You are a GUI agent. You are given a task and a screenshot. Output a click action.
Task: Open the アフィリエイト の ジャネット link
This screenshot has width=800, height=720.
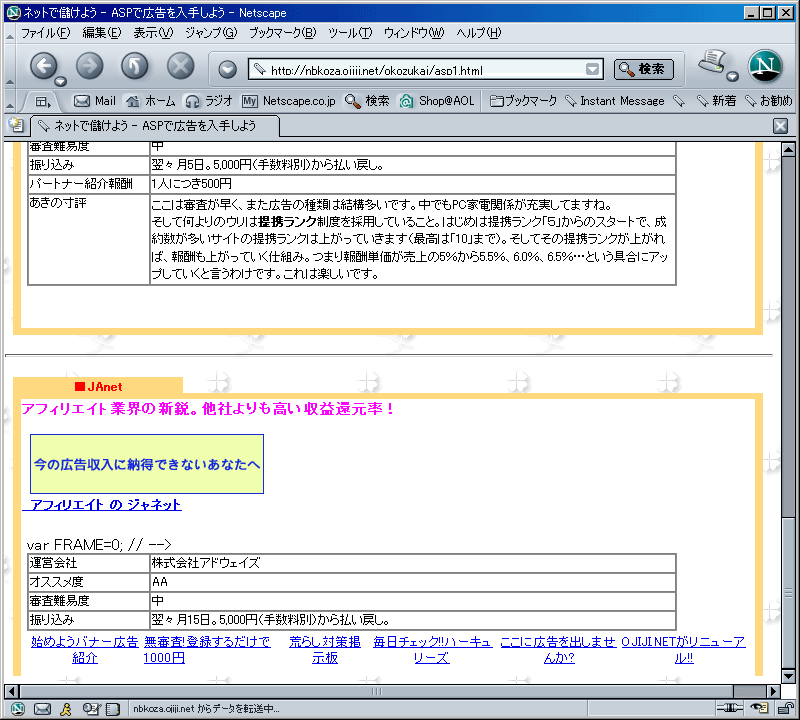(x=102, y=505)
